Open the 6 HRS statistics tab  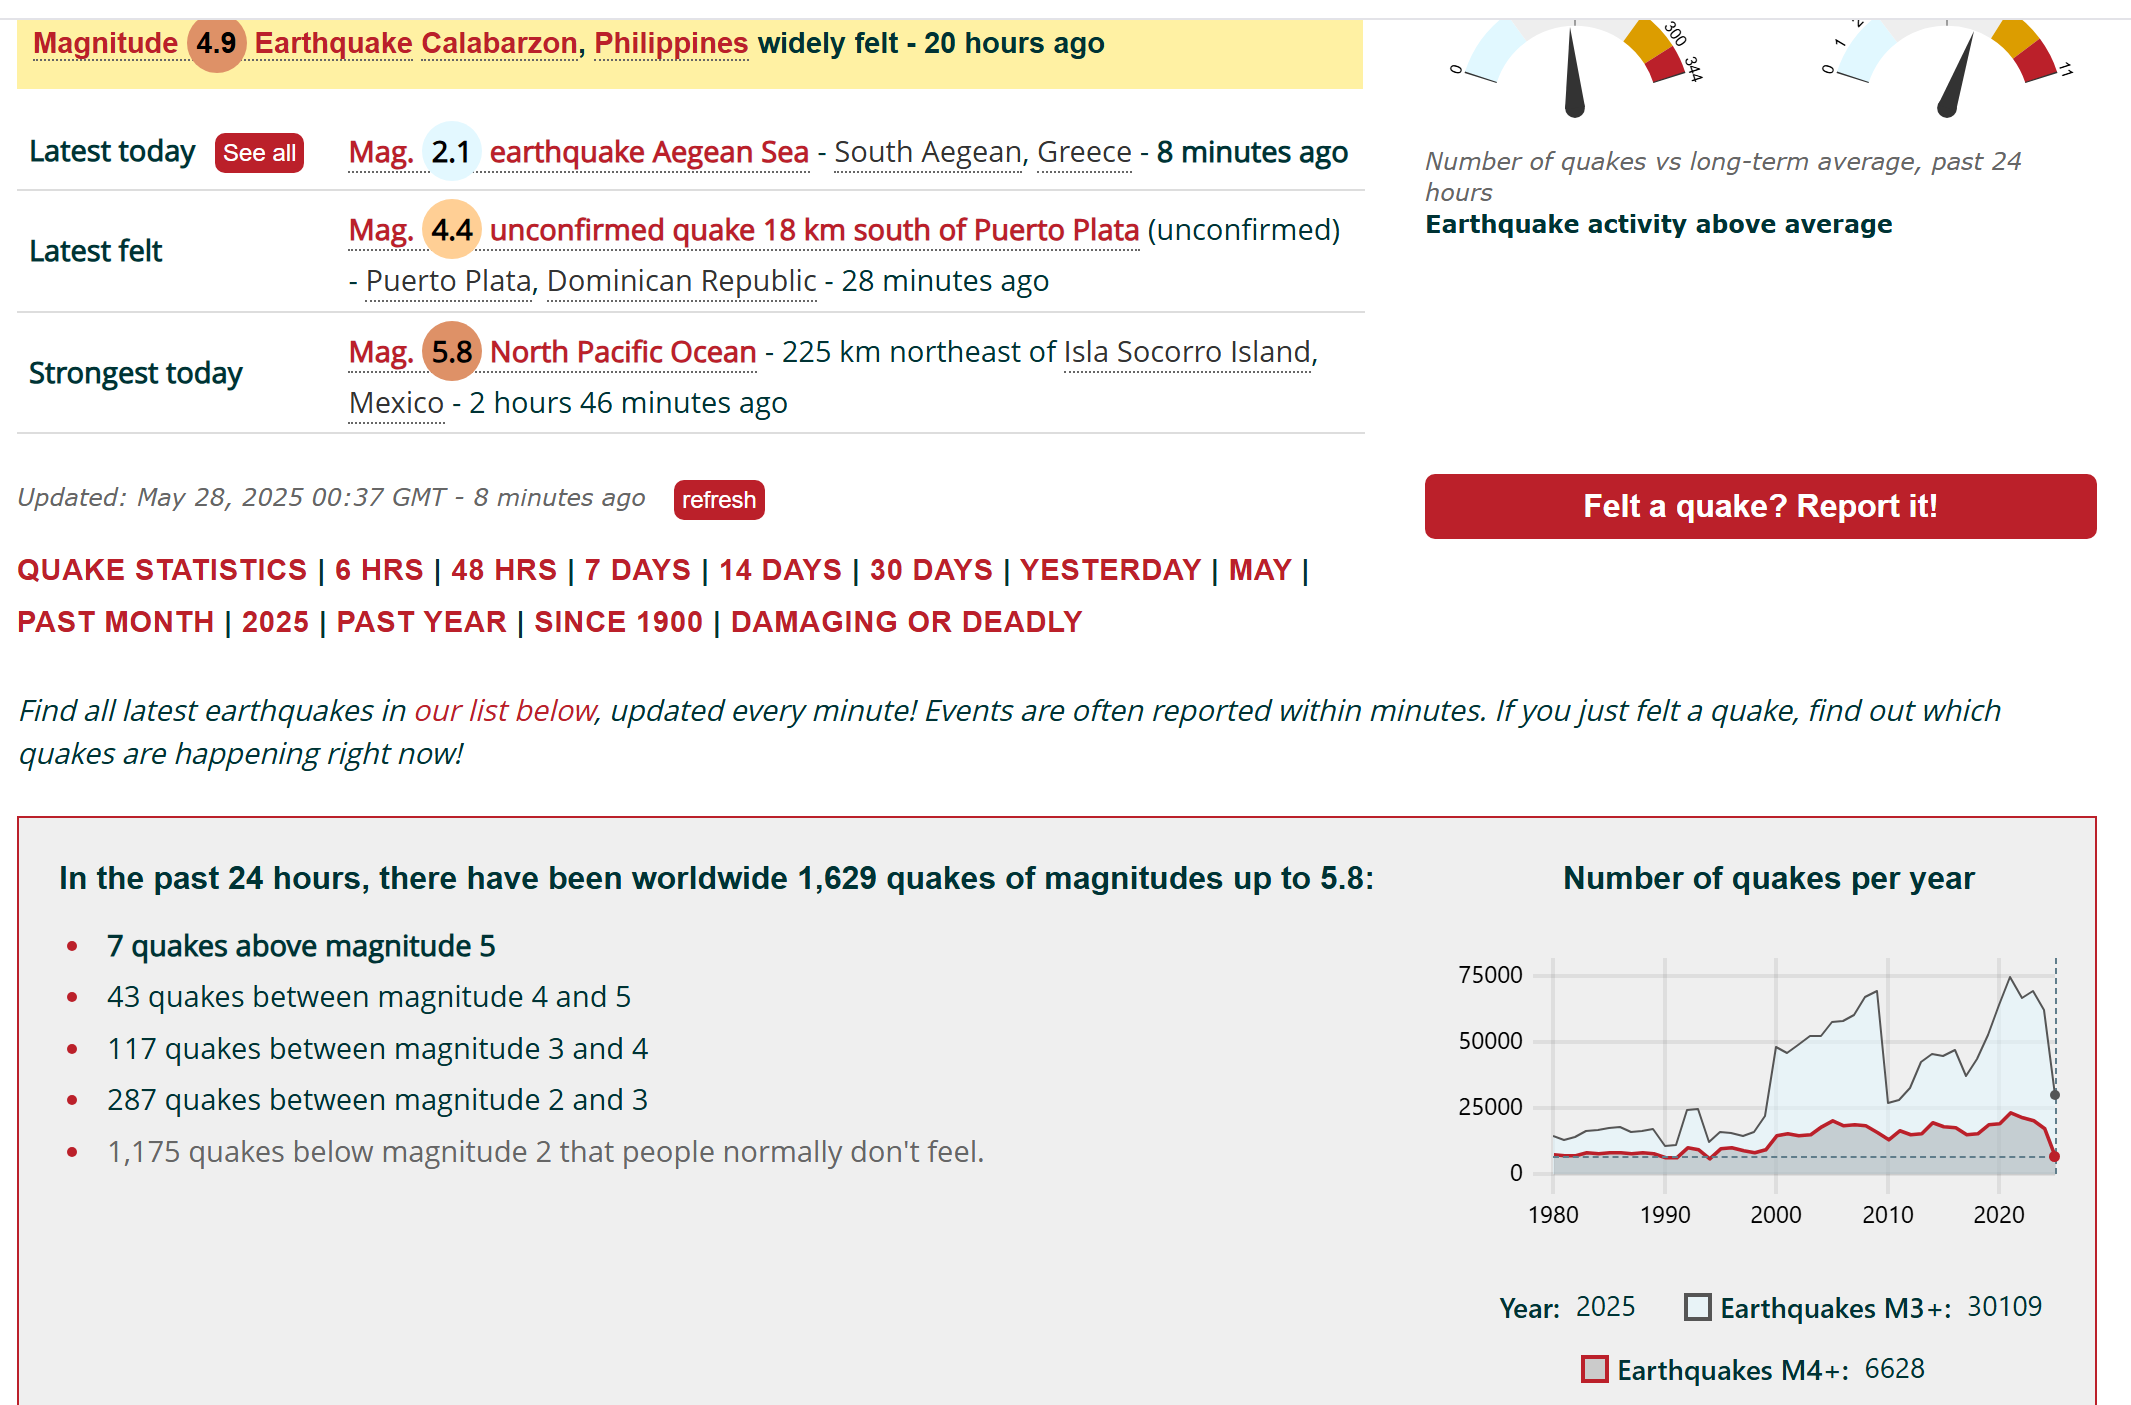(x=379, y=570)
